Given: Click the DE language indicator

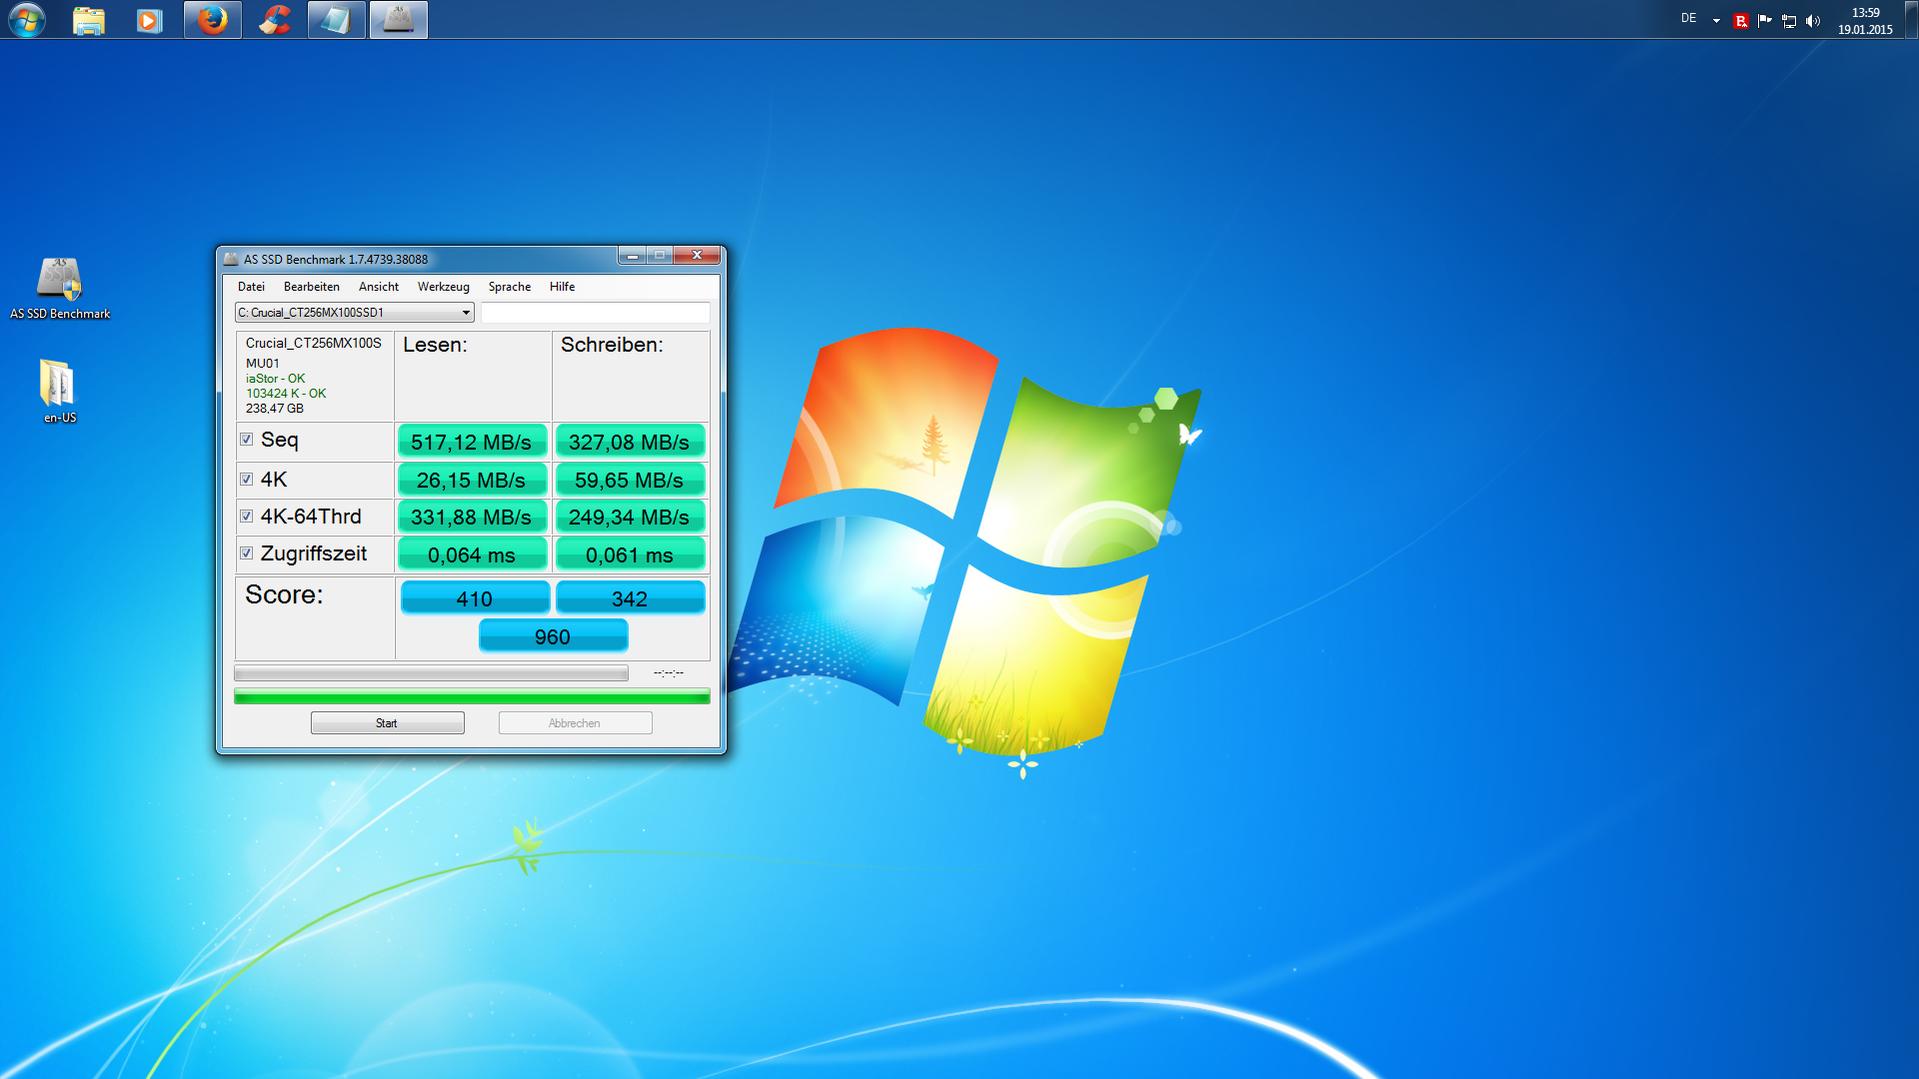Looking at the screenshot, I should coord(1688,19).
